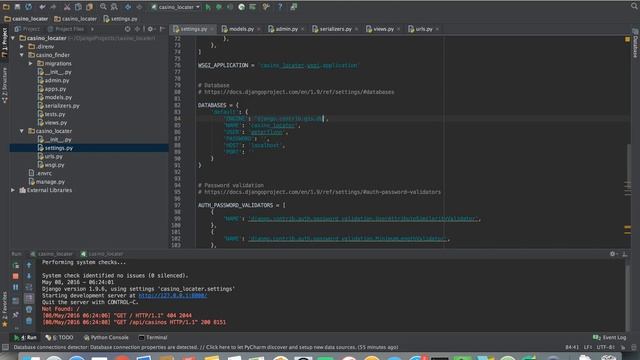Click the Help question mark icon
Image resolution: width=640 pixels, height=360 pixels.
click(x=280, y=7)
